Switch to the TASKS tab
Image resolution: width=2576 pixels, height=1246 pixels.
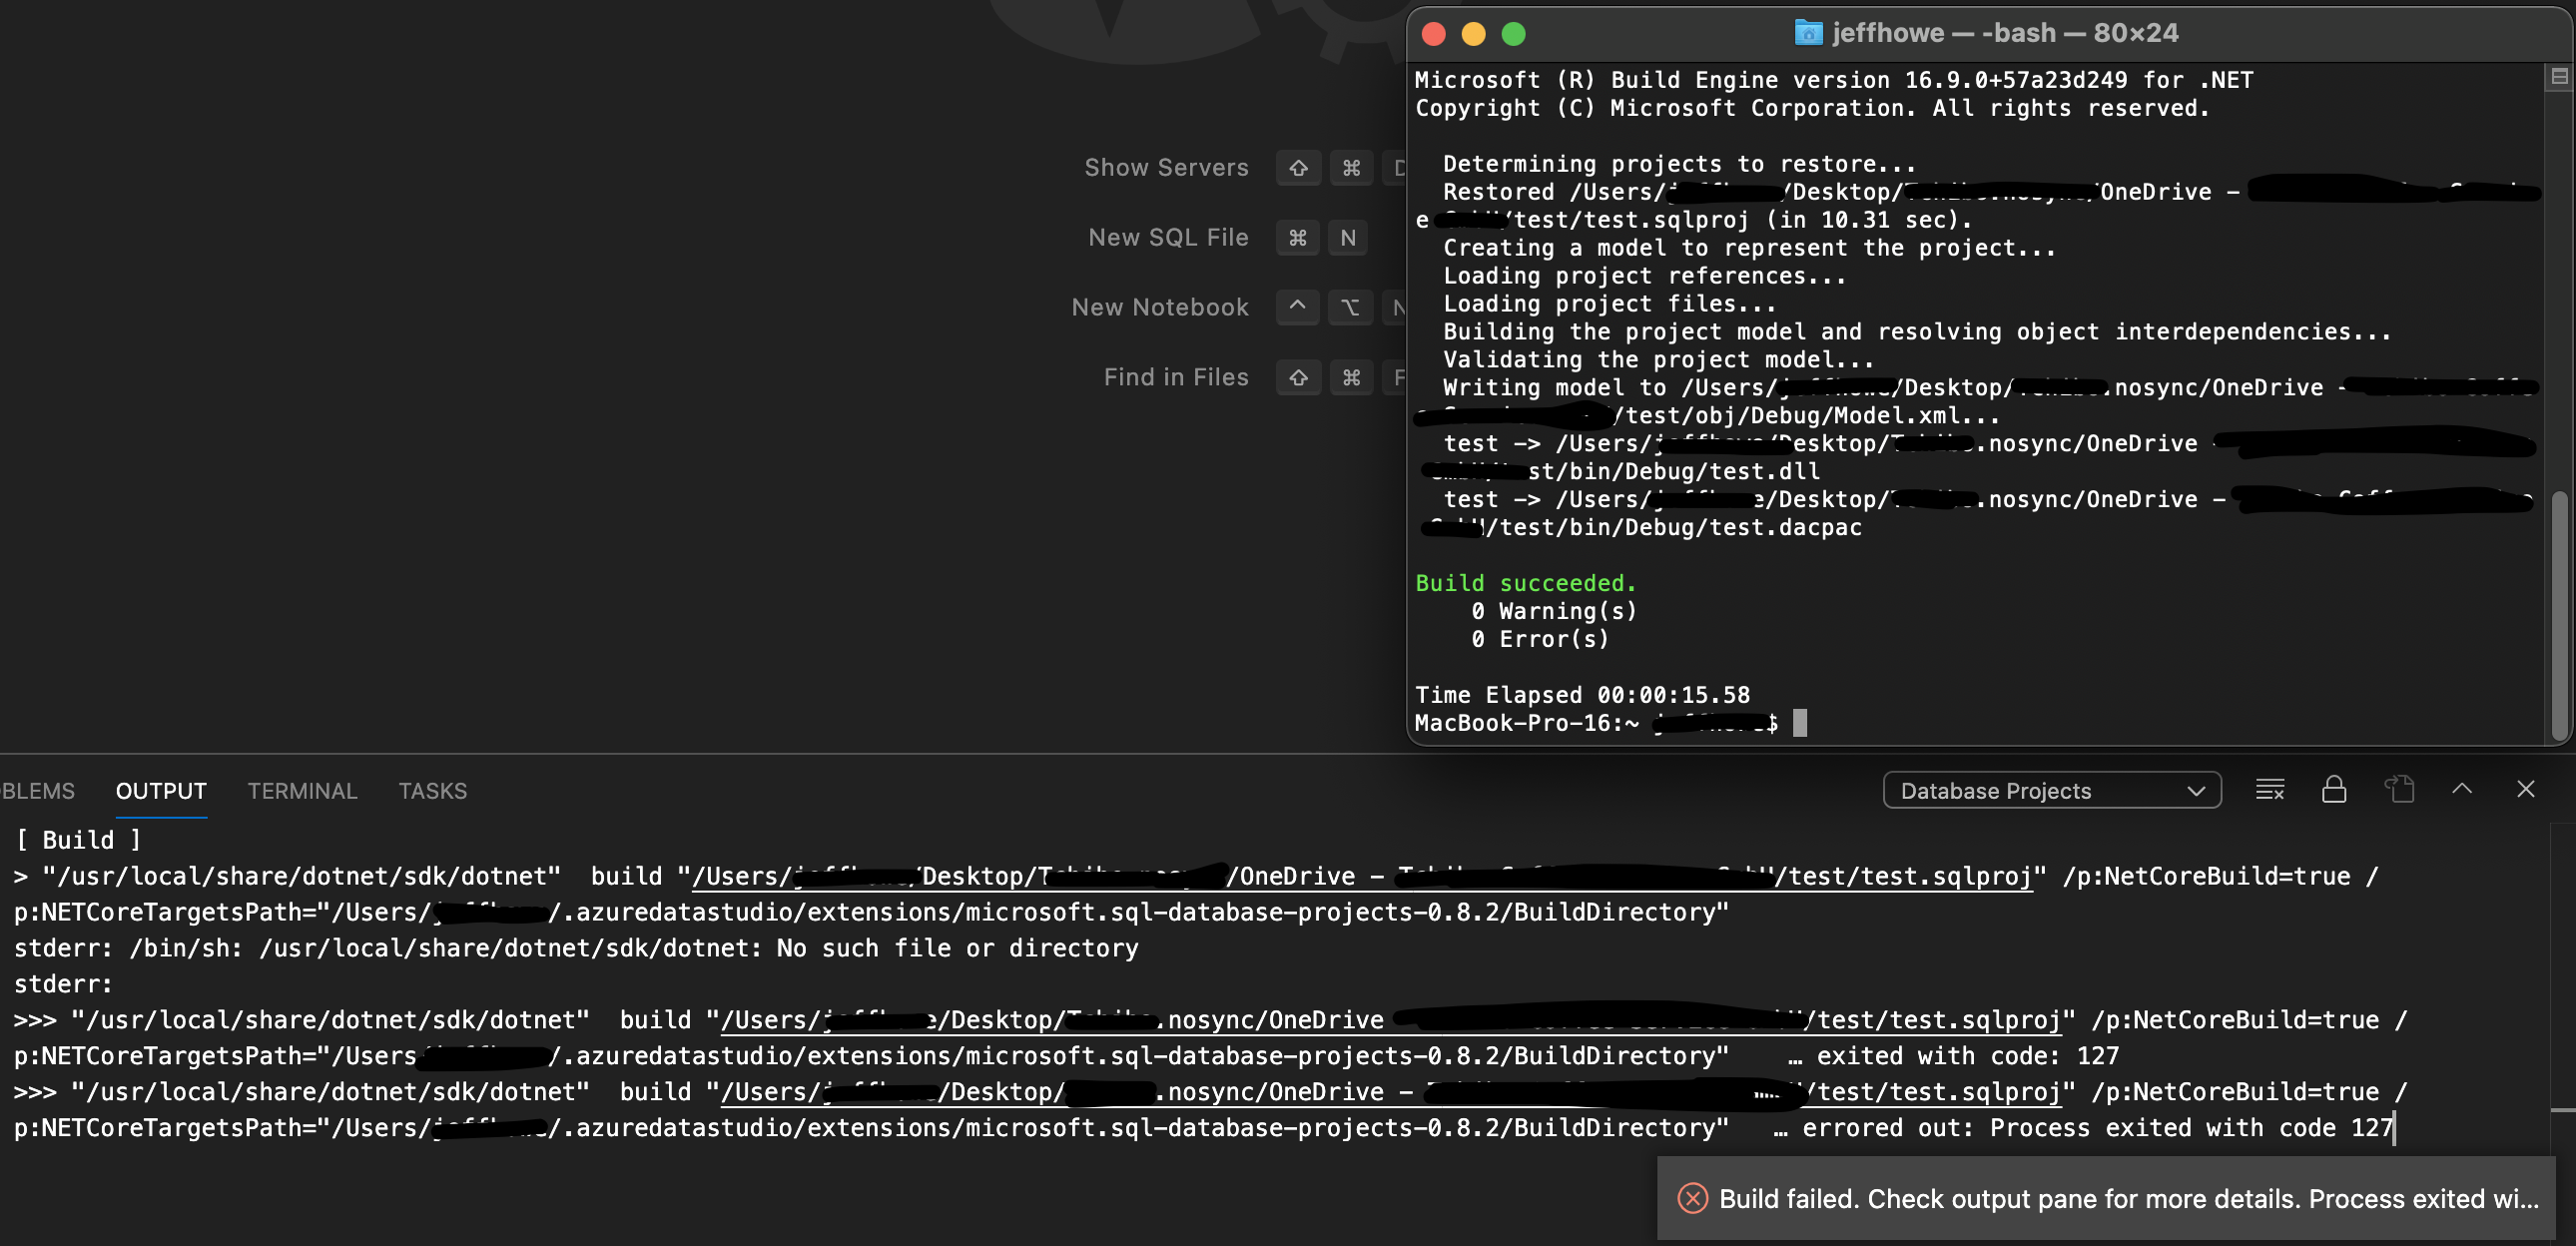pyautogui.click(x=432, y=791)
